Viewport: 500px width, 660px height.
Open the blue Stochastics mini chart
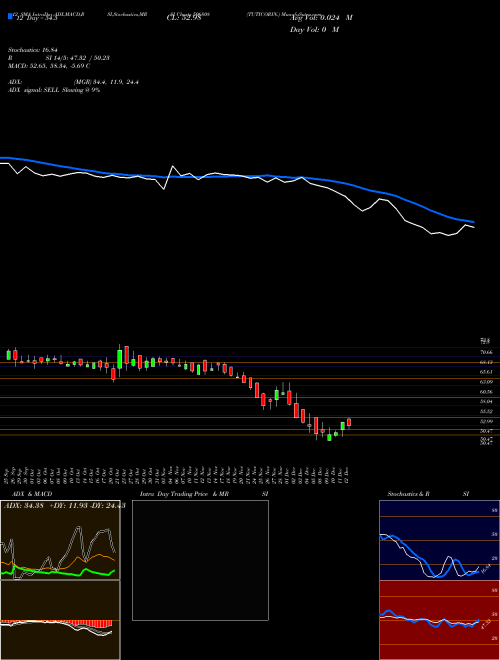point(439,540)
